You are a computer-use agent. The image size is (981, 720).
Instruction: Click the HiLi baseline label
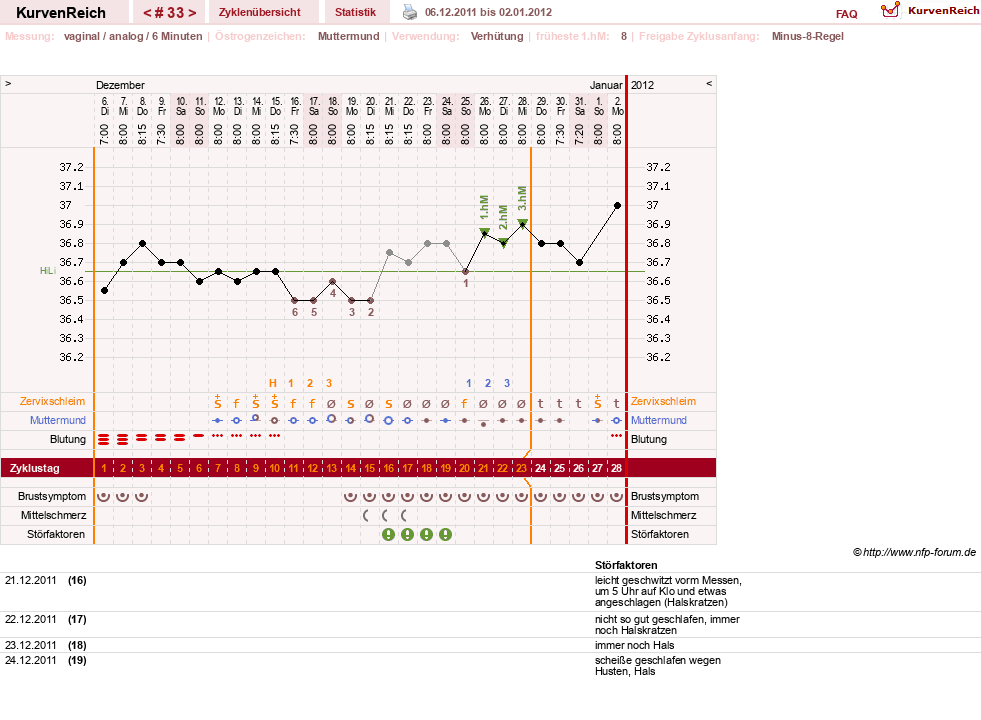pos(48,271)
